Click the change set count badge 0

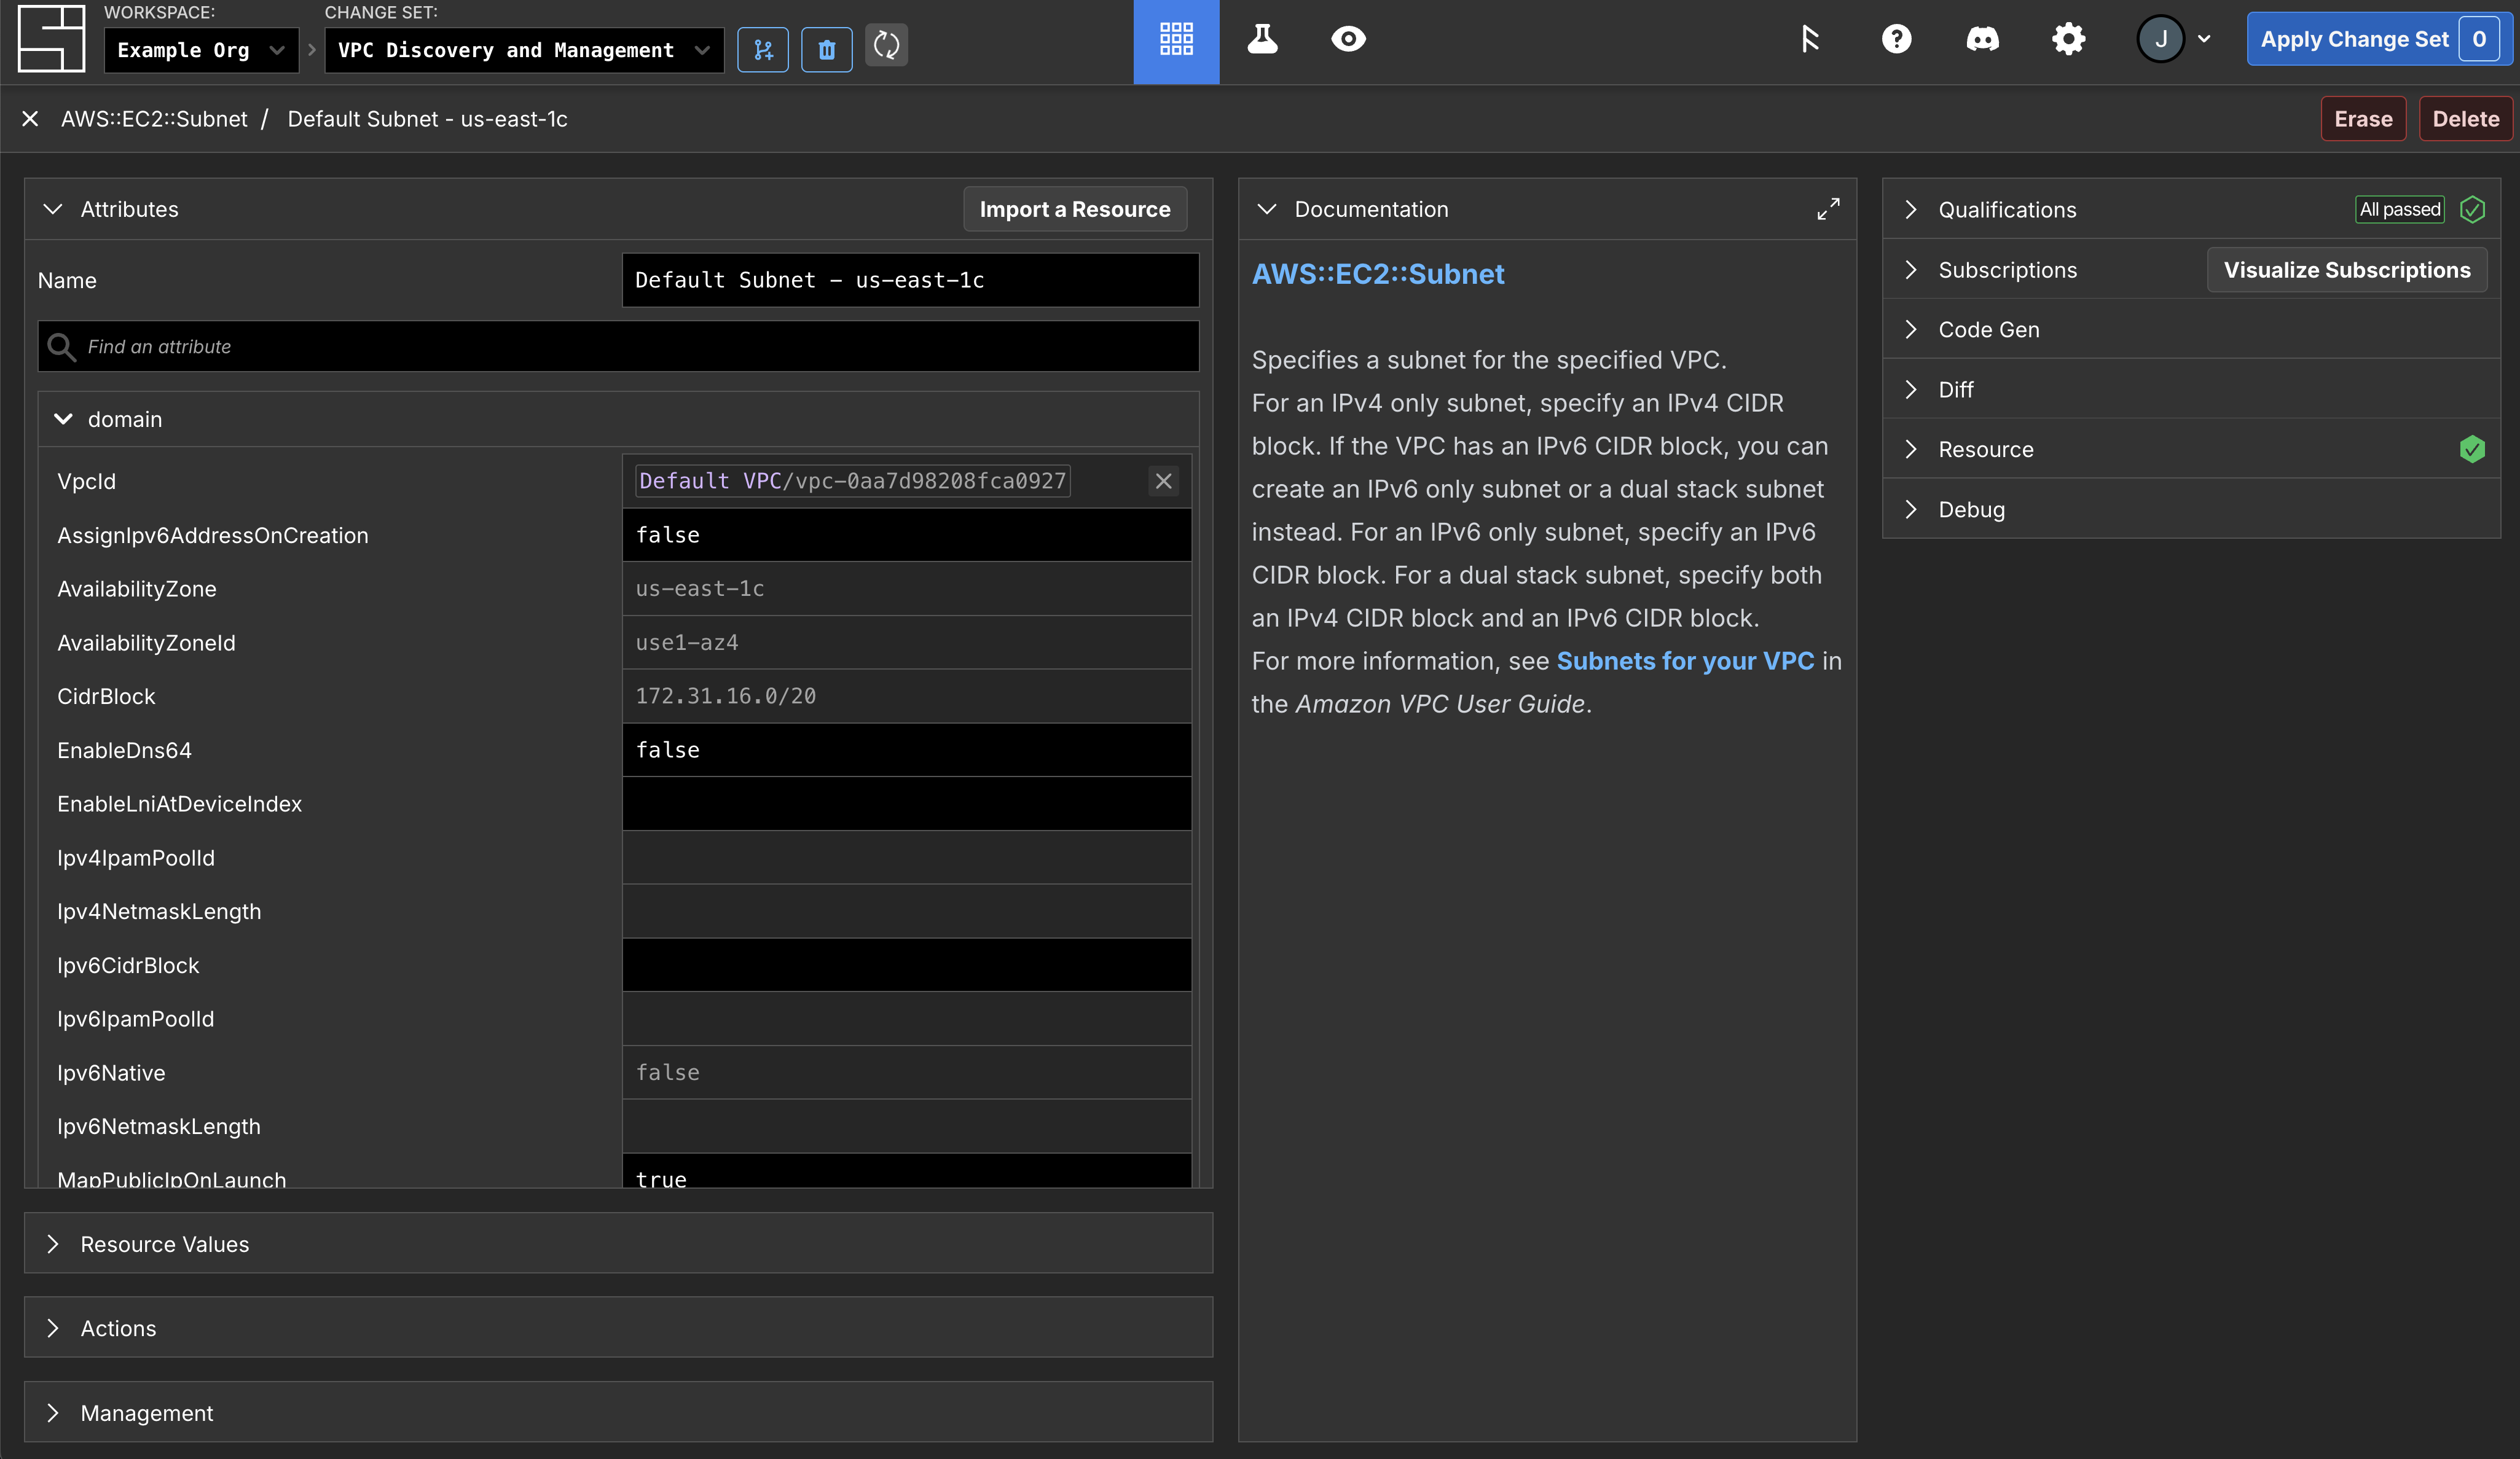point(2479,40)
